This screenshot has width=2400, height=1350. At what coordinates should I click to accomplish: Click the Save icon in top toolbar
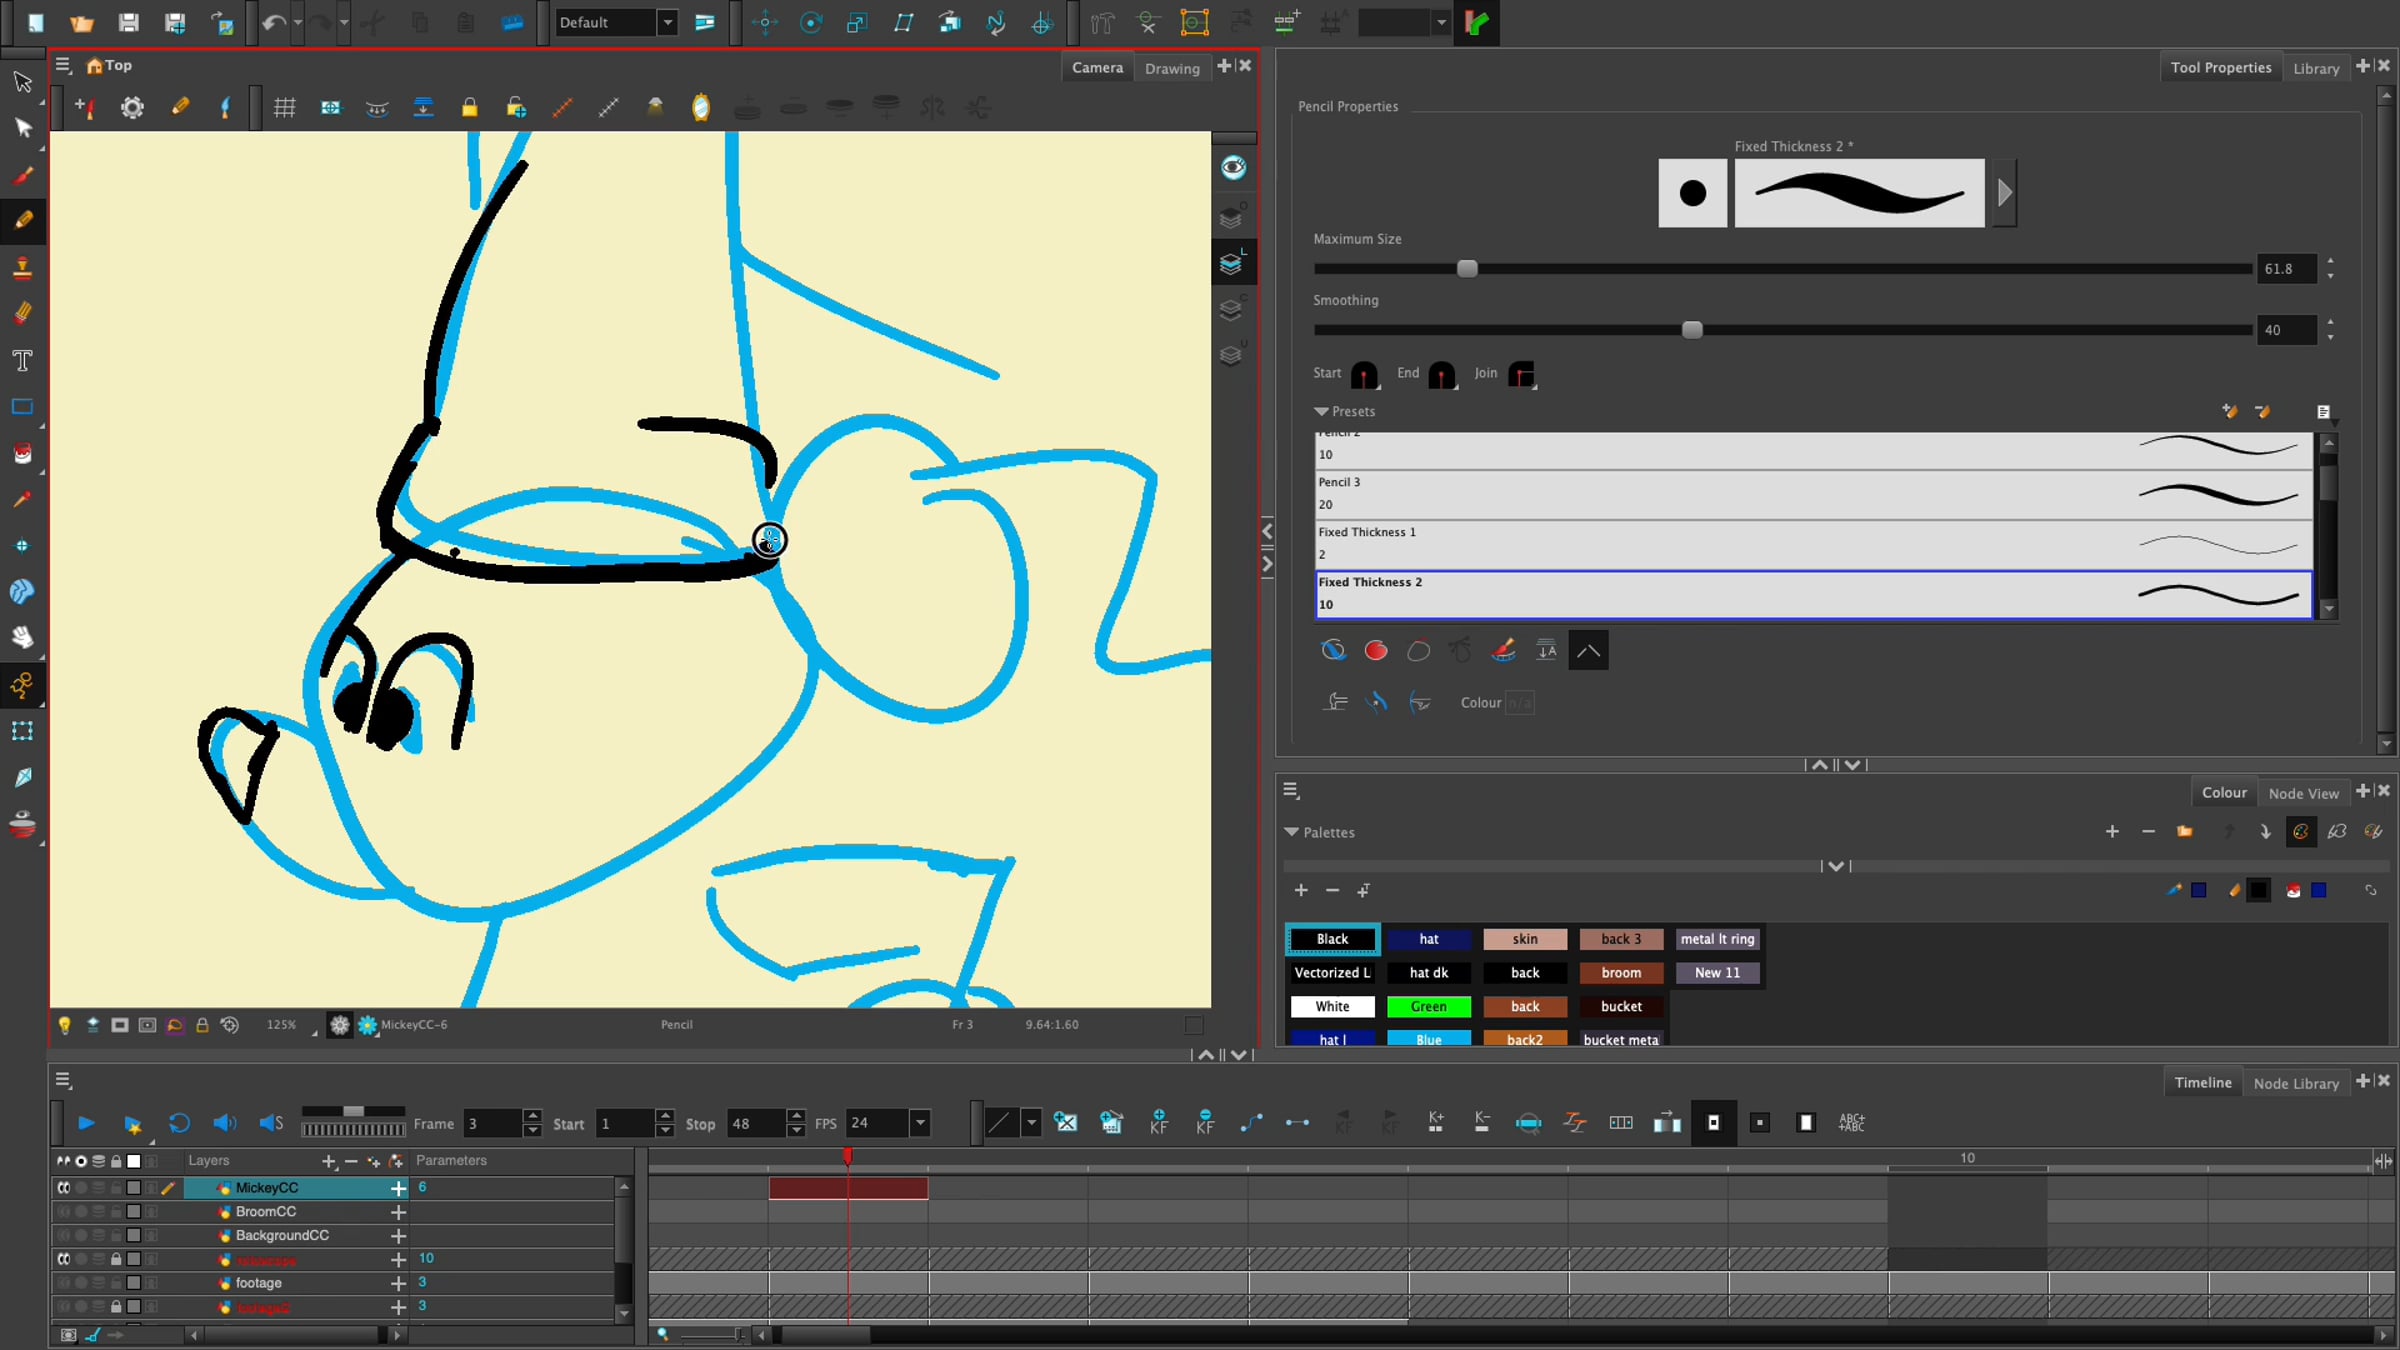(128, 22)
